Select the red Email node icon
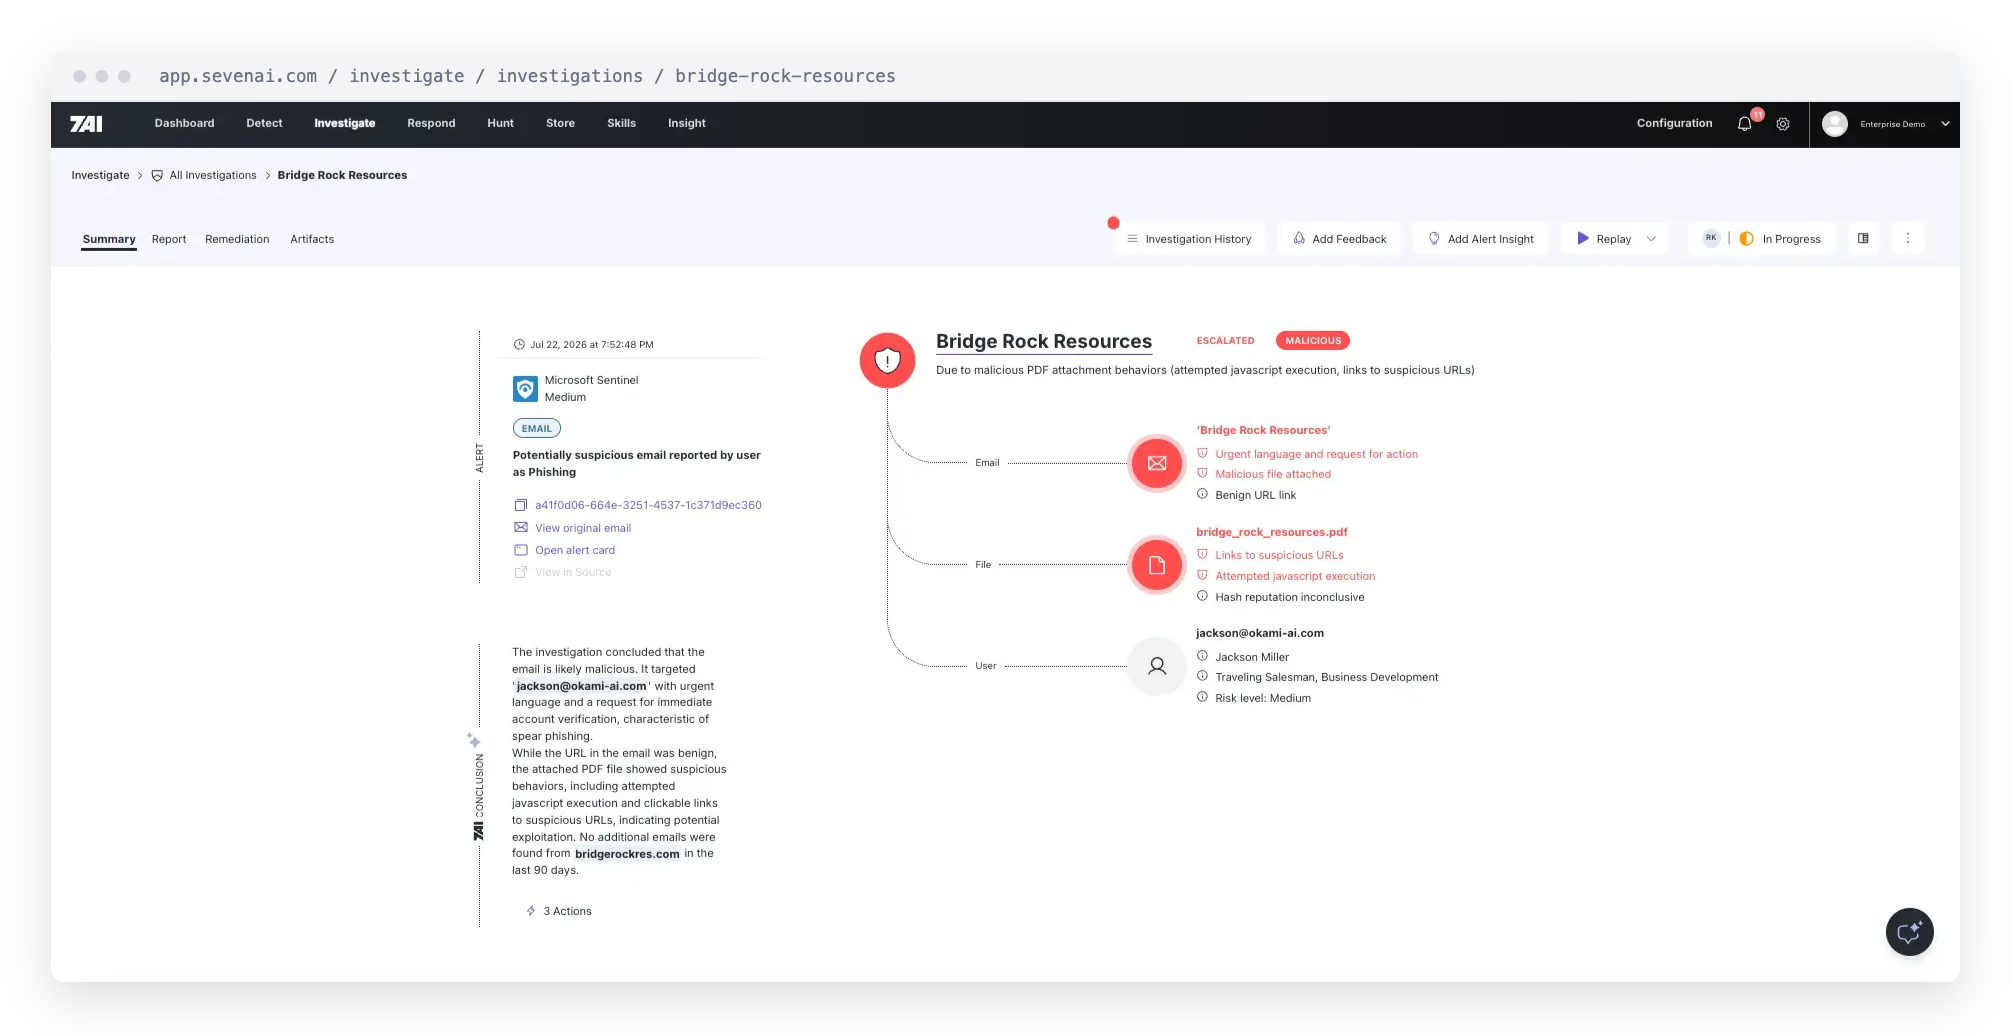2011x1033 pixels. point(1157,463)
